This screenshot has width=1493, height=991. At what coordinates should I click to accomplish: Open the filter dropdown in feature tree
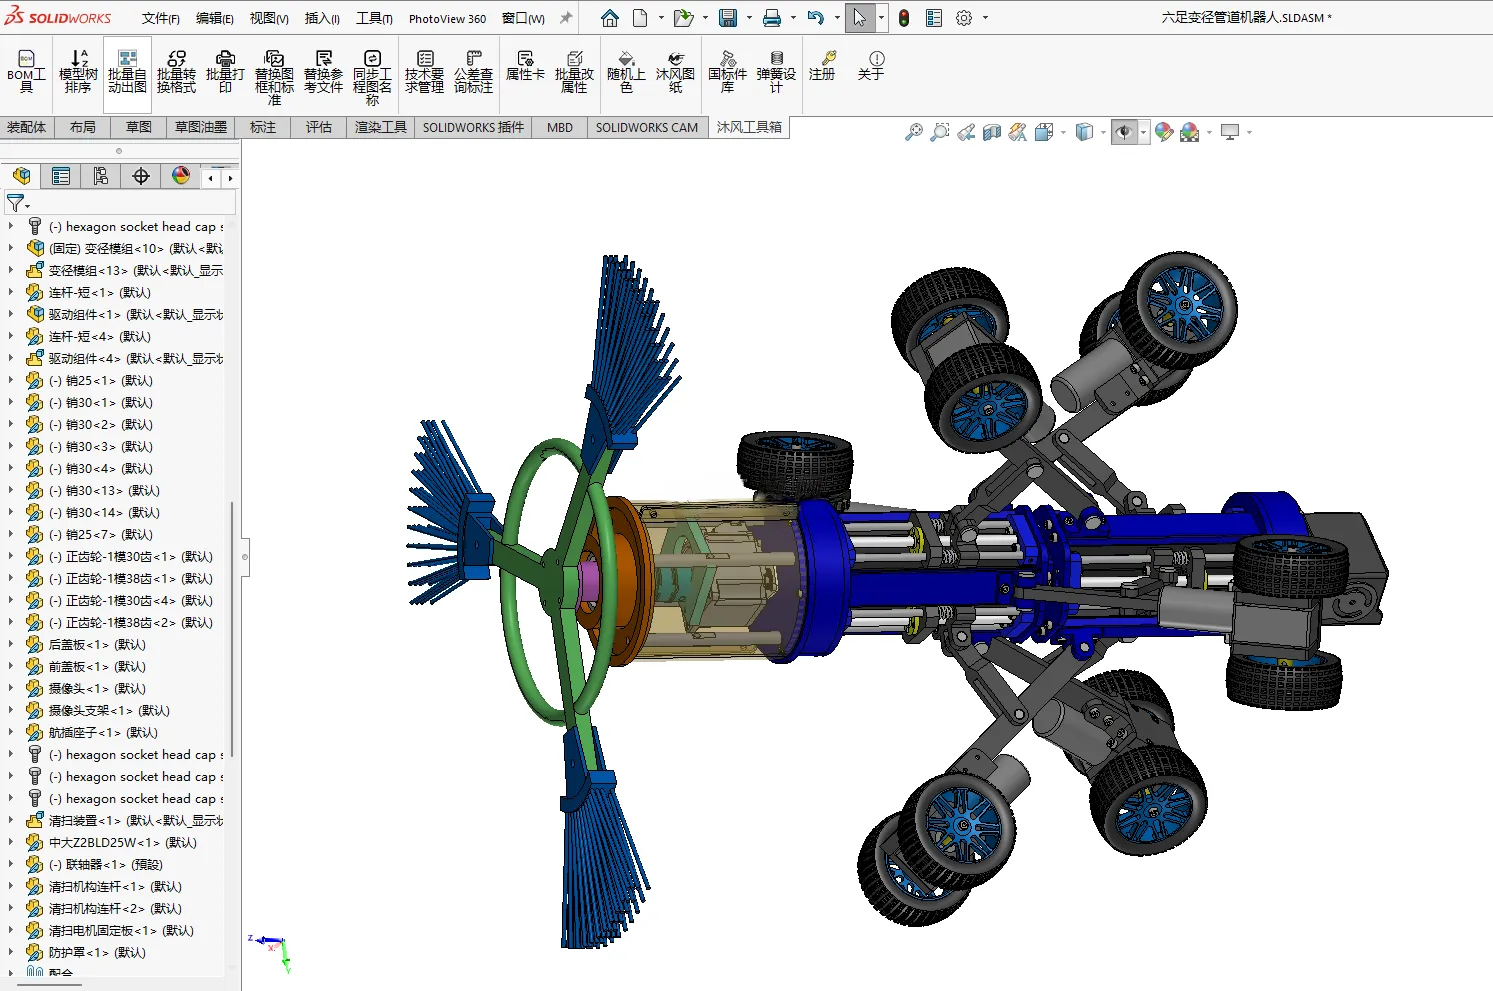pos(18,203)
